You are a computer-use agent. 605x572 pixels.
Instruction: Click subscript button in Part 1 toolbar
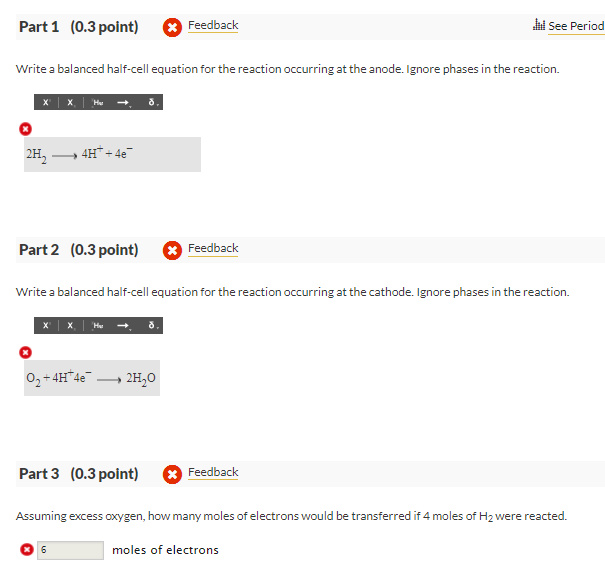[x=69, y=102]
